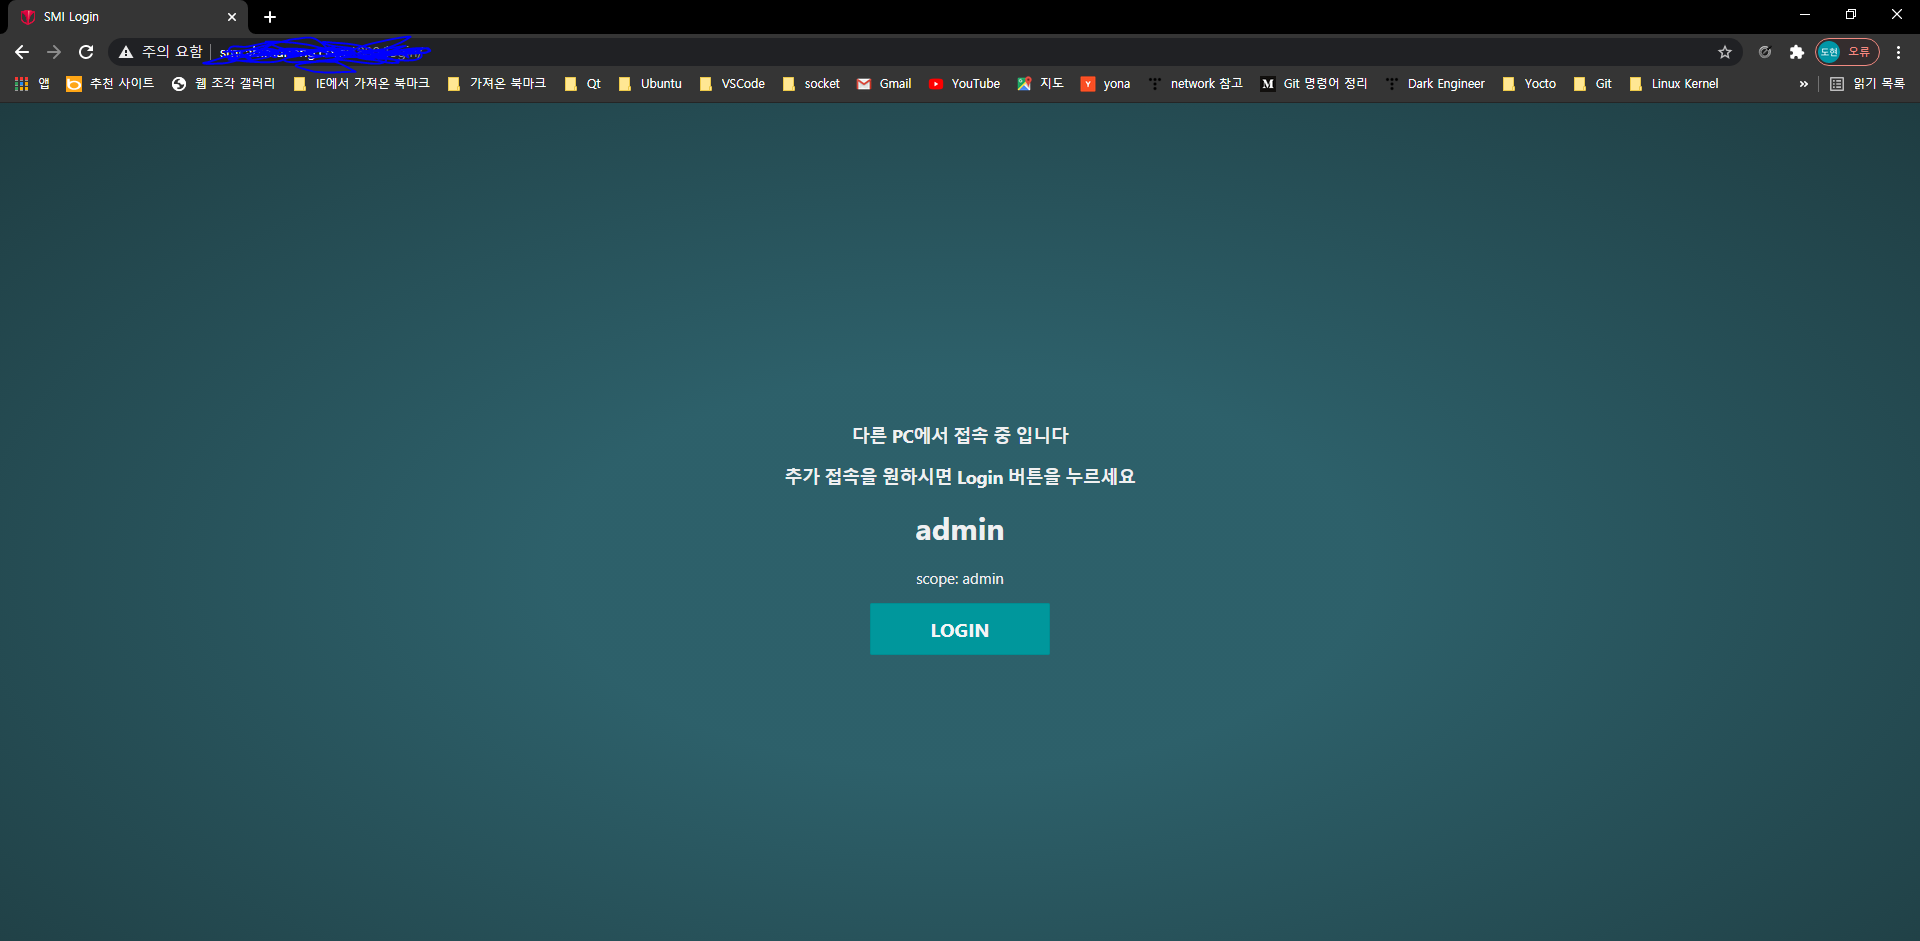The height and width of the screenshot is (941, 1920).
Task: Click the profile error avatar button
Action: click(x=1847, y=52)
